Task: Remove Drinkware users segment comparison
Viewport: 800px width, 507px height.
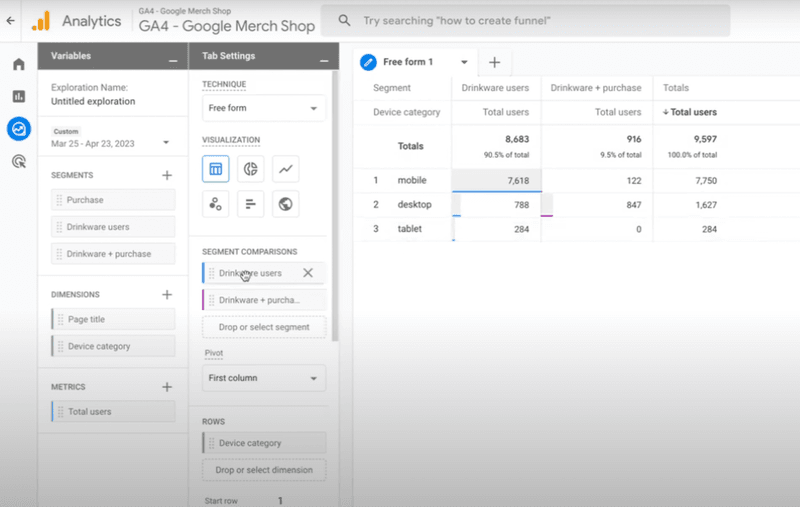Action: [308, 273]
